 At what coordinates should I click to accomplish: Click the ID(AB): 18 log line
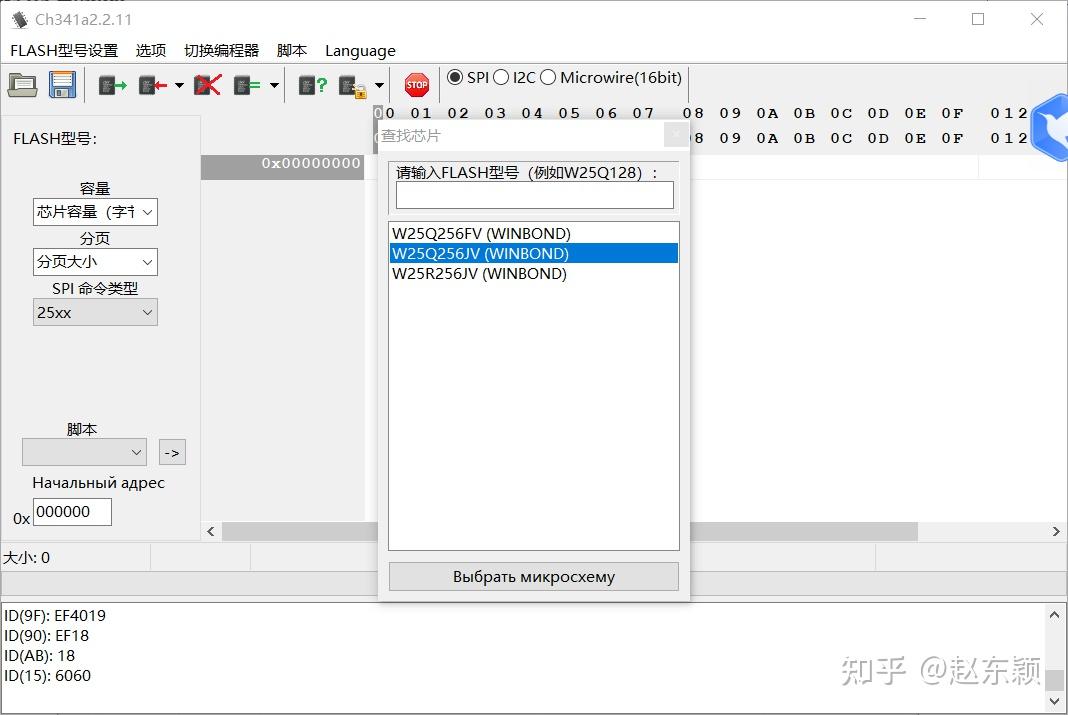(40, 656)
